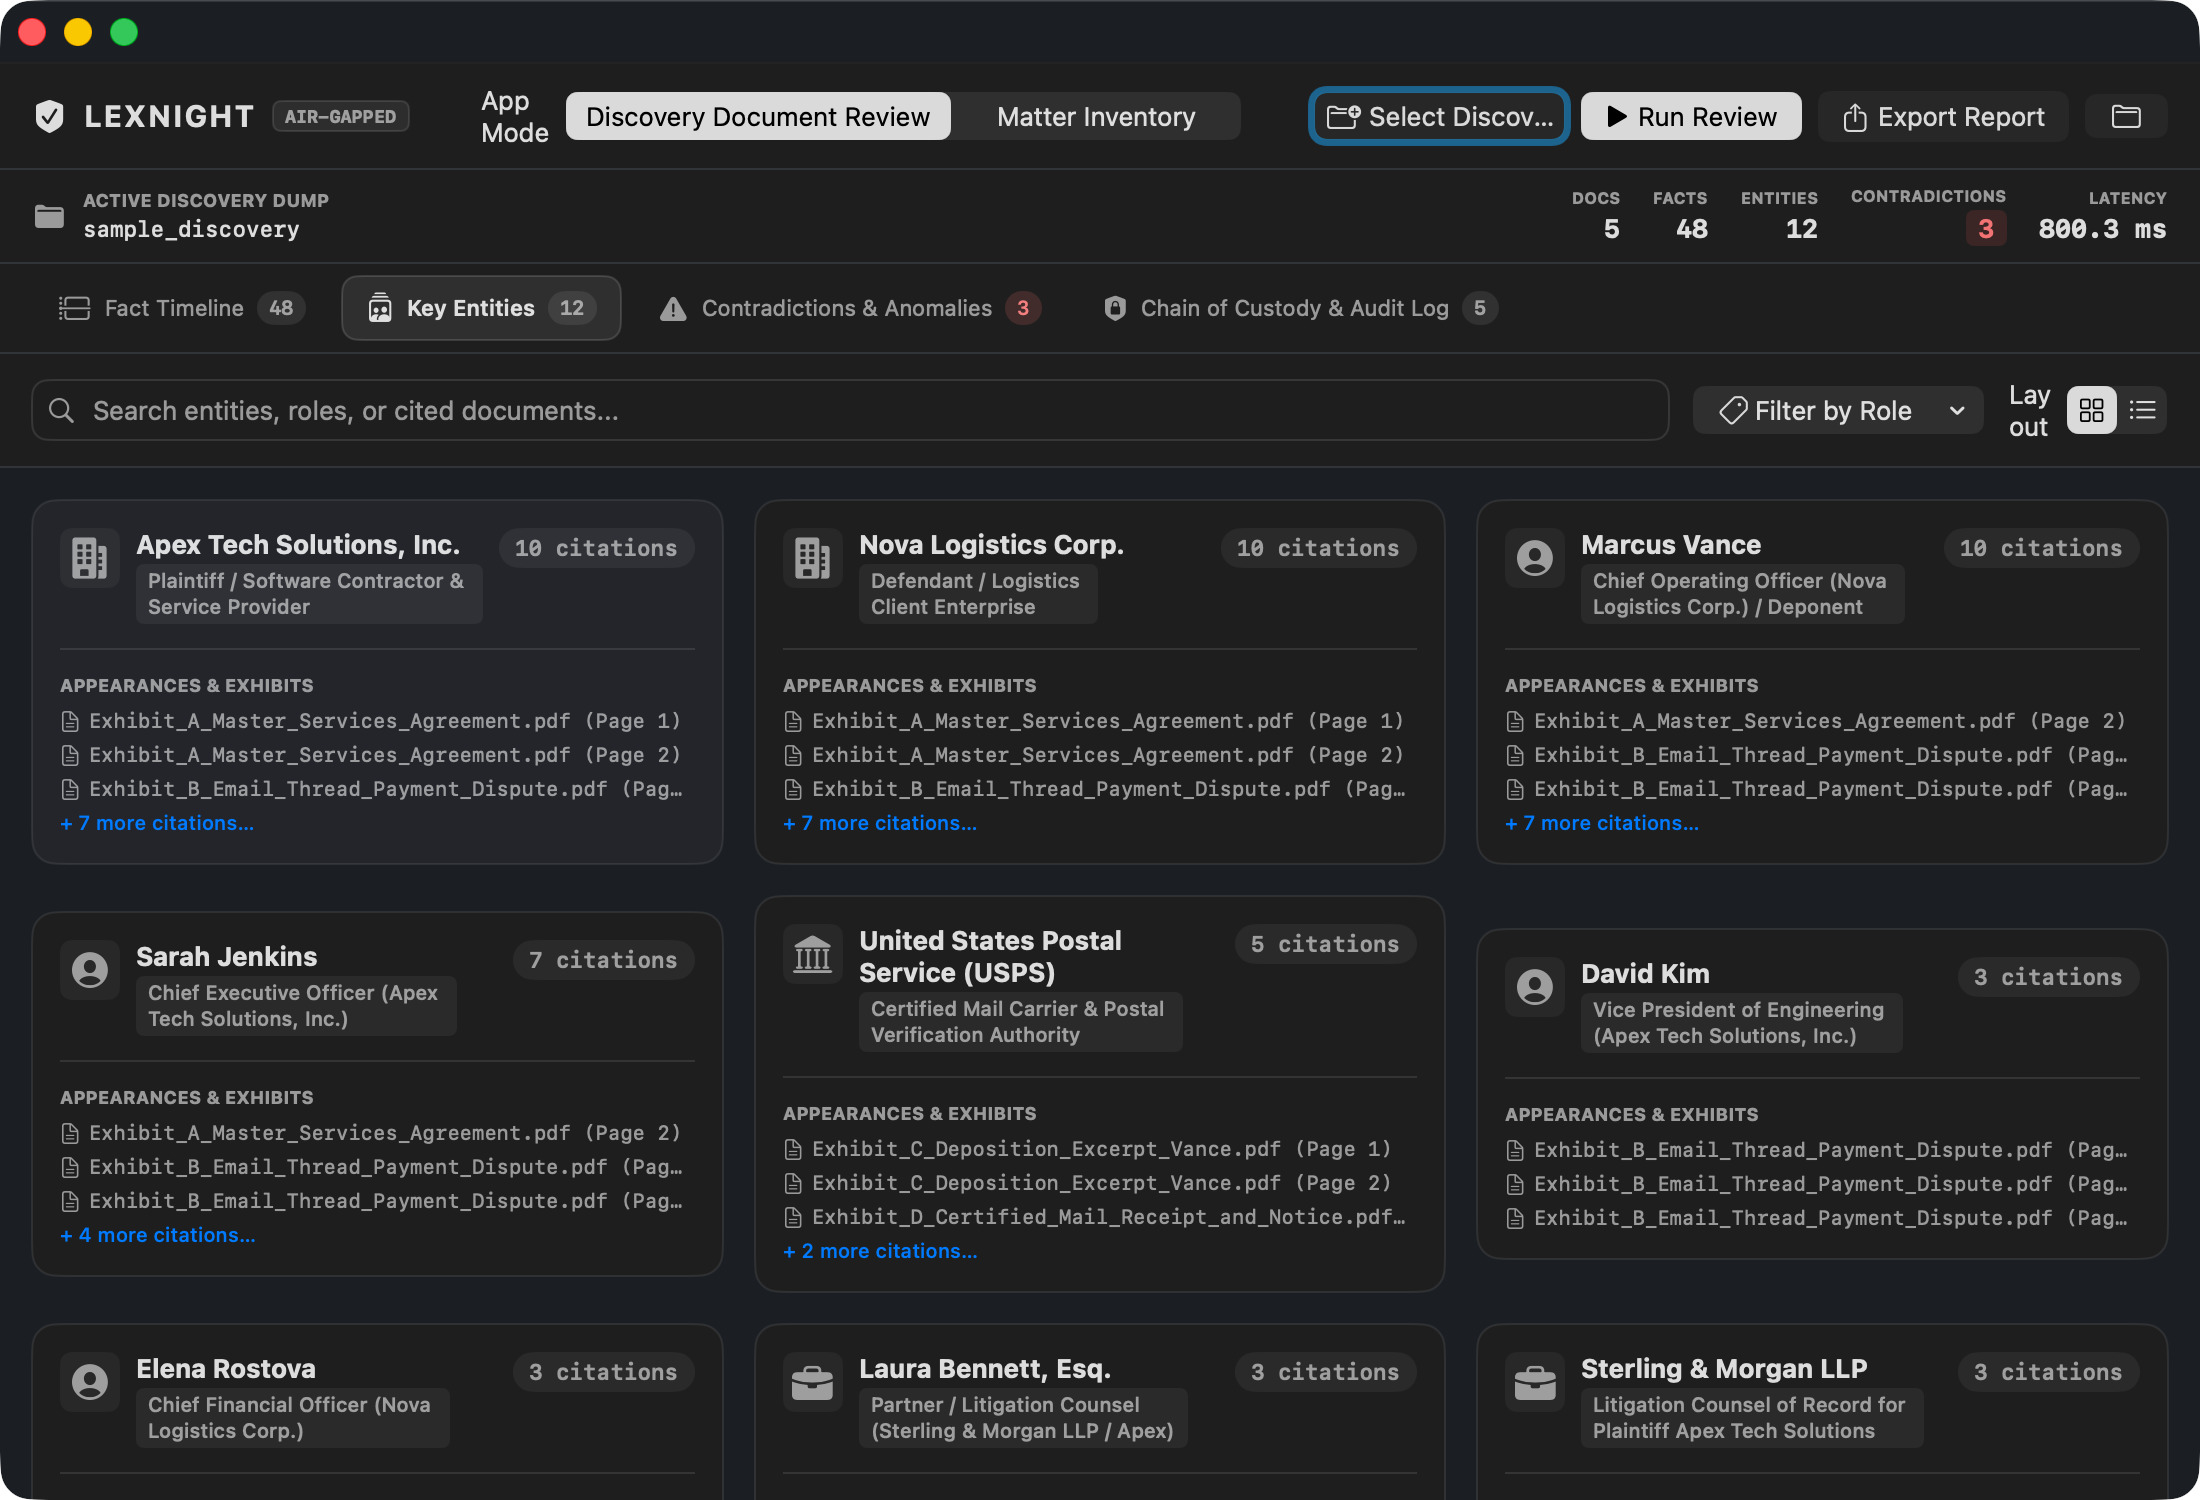Click the Entities count value 12

pyautogui.click(x=1801, y=229)
